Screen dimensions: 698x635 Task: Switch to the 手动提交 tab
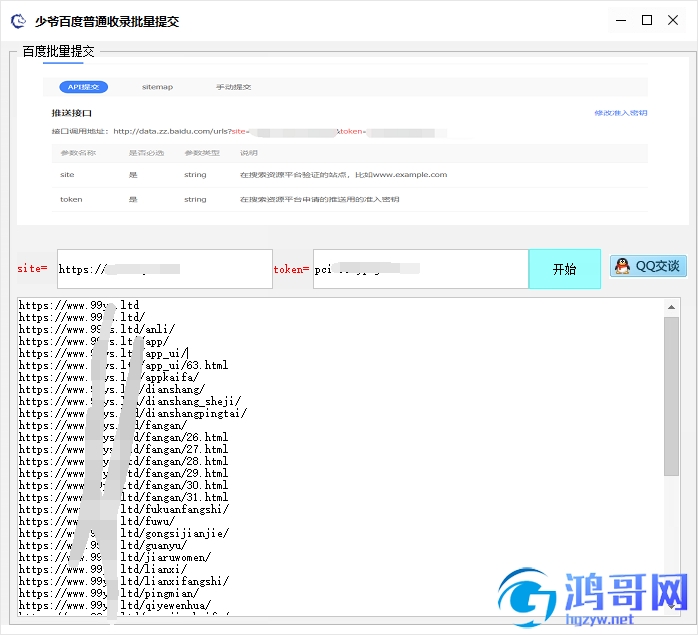click(233, 87)
